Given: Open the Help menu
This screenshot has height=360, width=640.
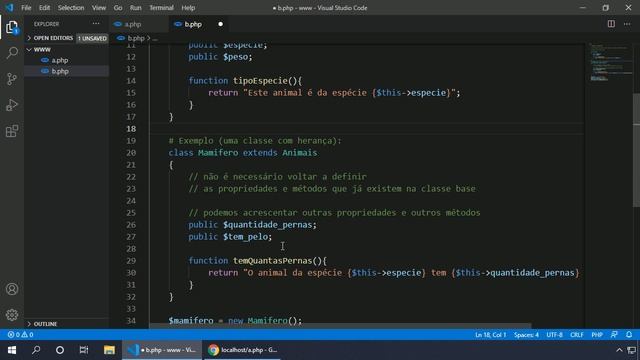Looking at the screenshot, I should coord(188,8).
